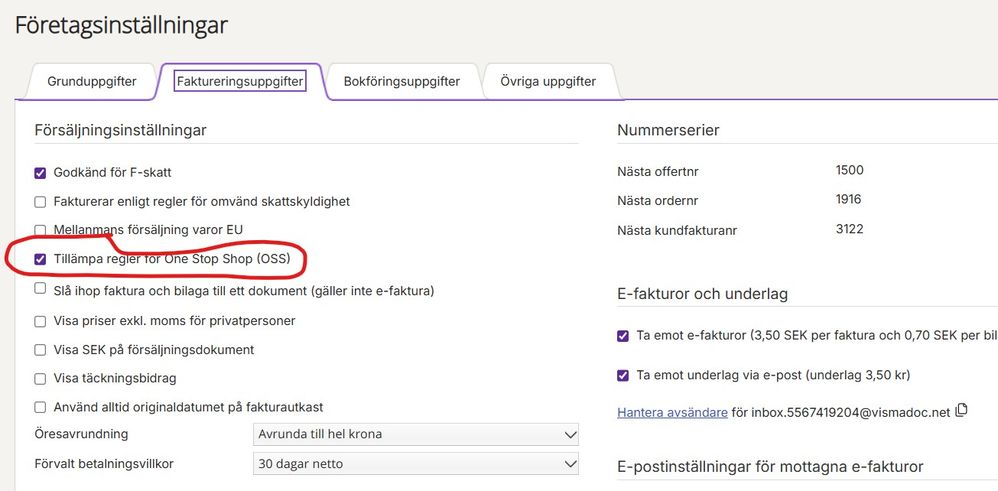Click the Nummerserier section heading

click(668, 131)
